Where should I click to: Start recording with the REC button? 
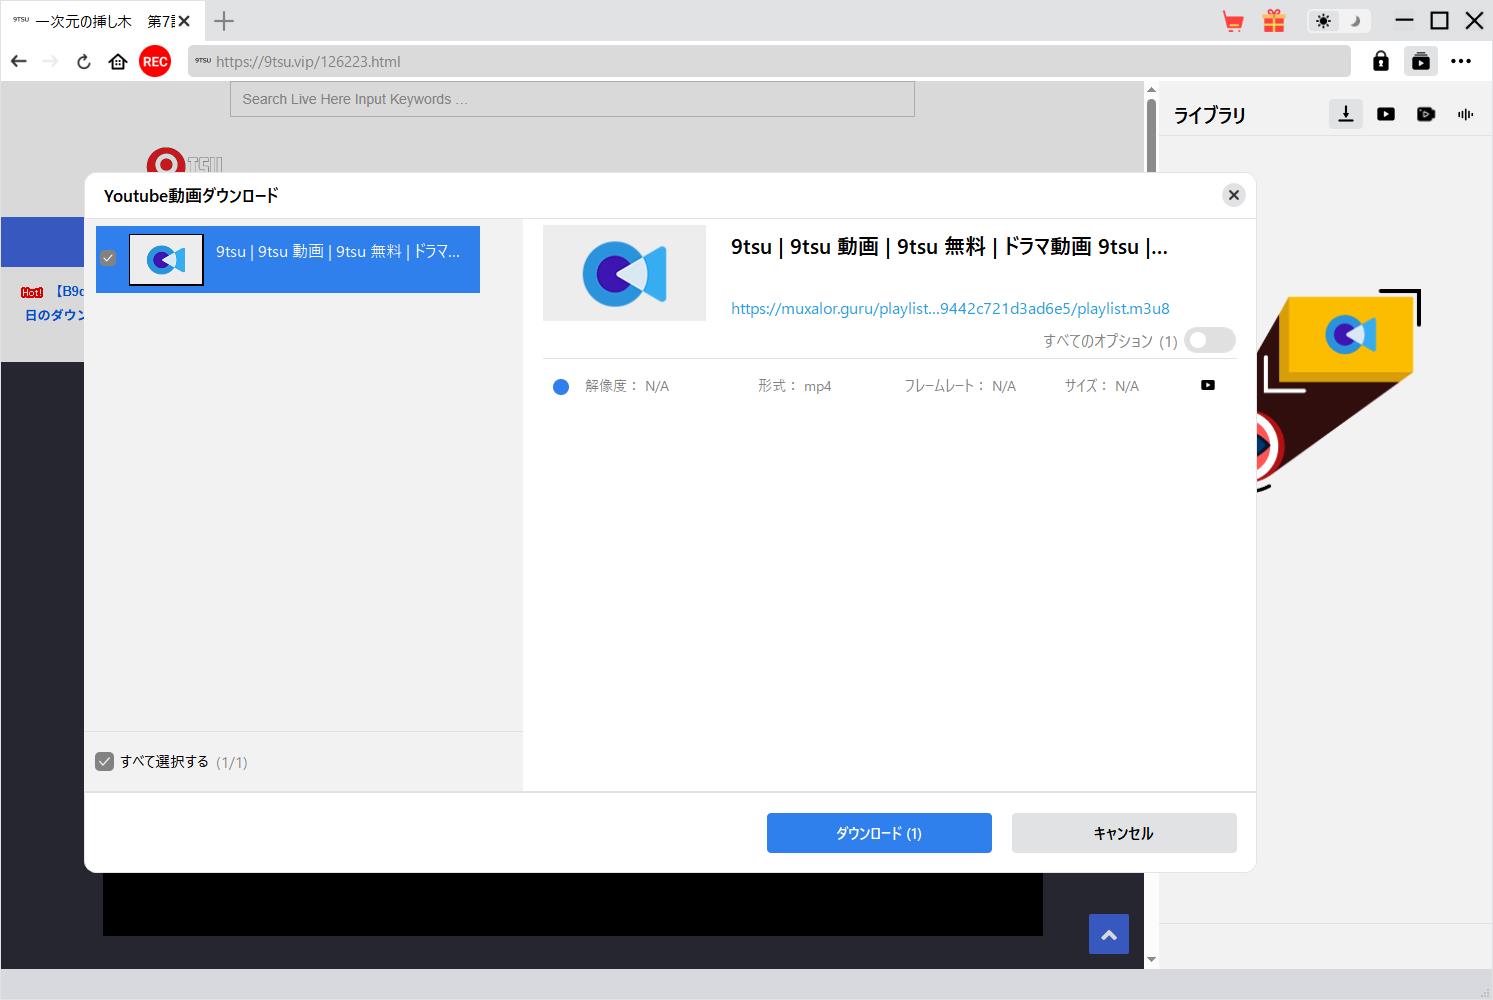[155, 62]
